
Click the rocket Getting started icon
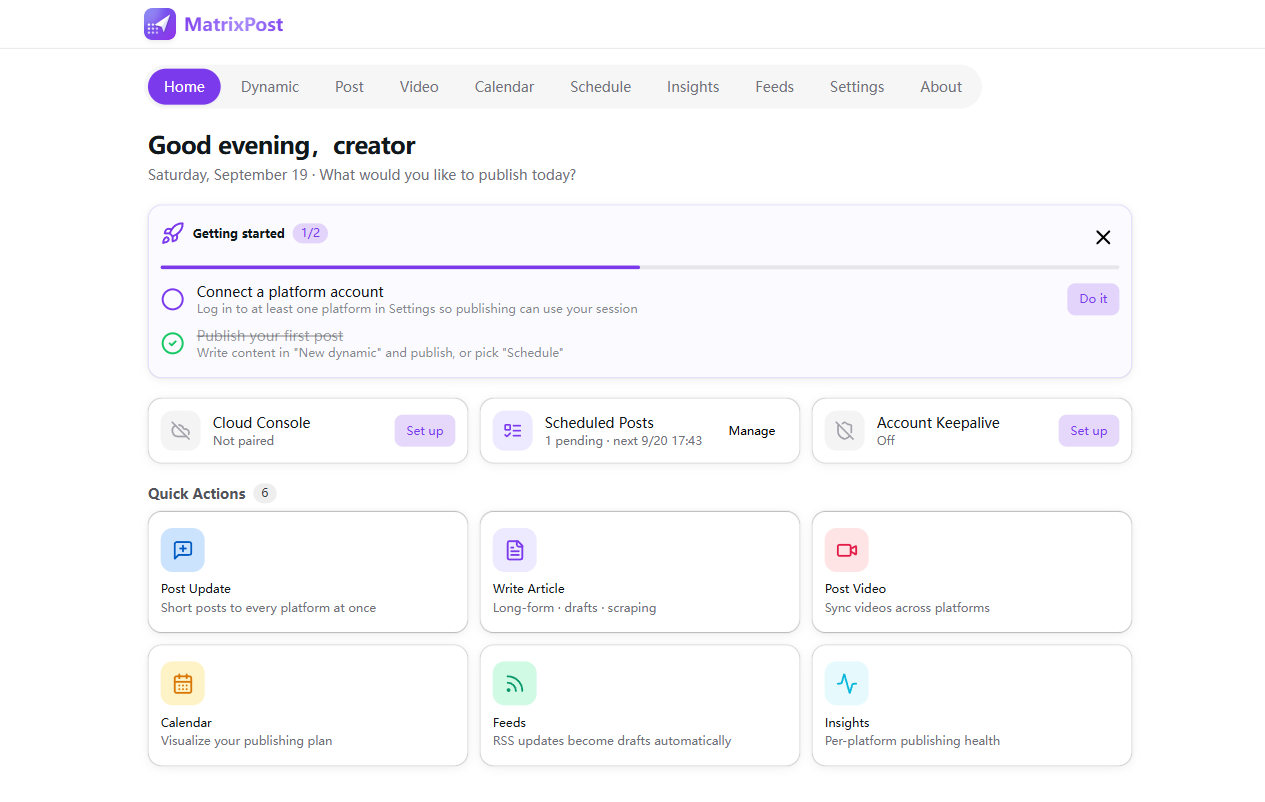[x=173, y=233]
